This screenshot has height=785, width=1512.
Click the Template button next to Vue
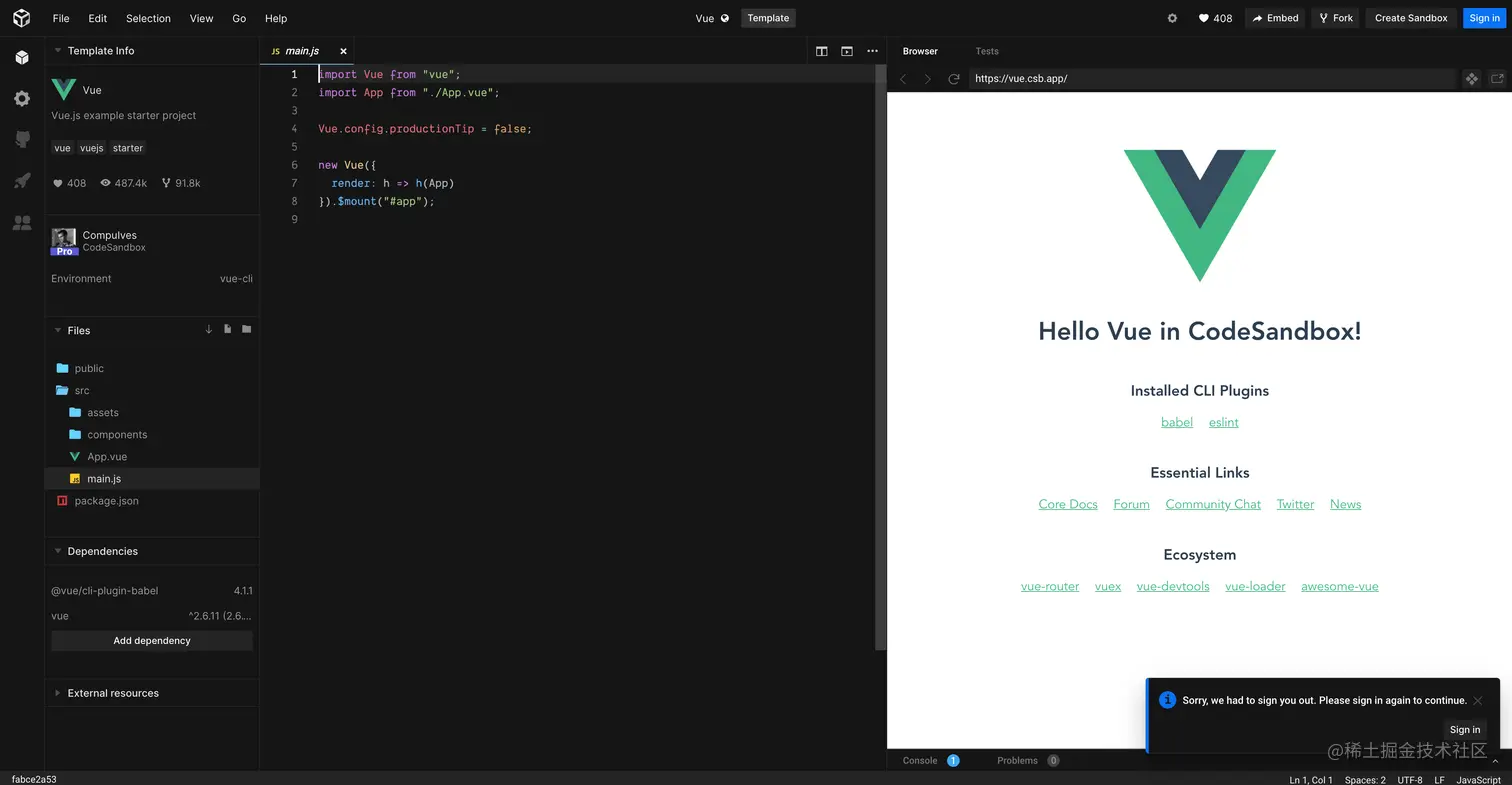(768, 18)
